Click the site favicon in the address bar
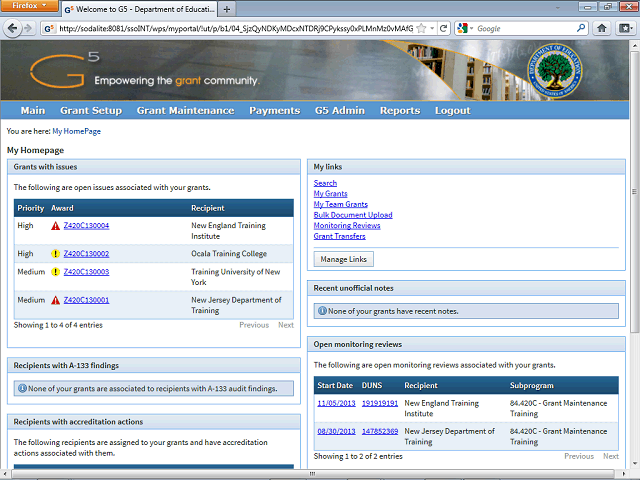The height and width of the screenshot is (480, 640). pyautogui.click(x=49, y=29)
